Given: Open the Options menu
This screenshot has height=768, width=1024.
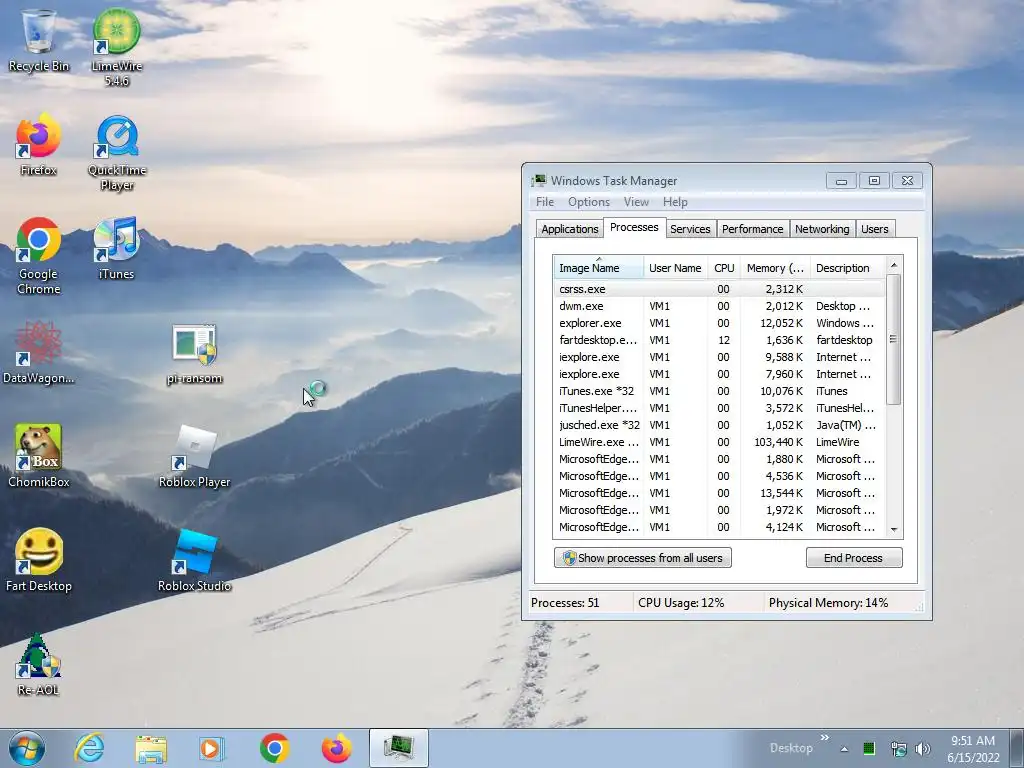Looking at the screenshot, I should pos(588,202).
